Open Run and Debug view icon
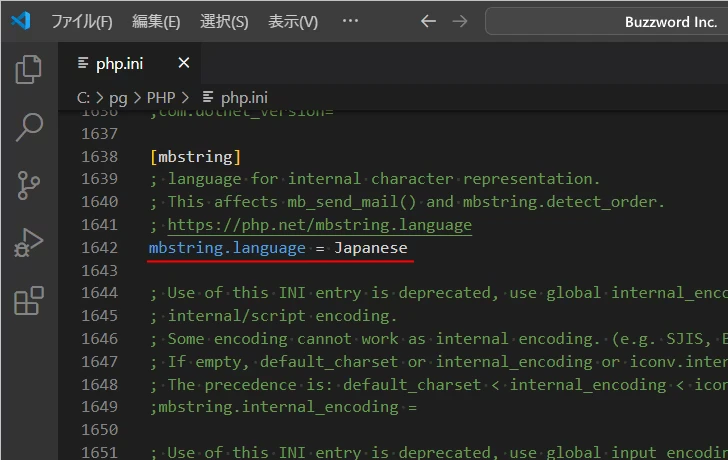Image resolution: width=728 pixels, height=460 pixels. coord(29,243)
